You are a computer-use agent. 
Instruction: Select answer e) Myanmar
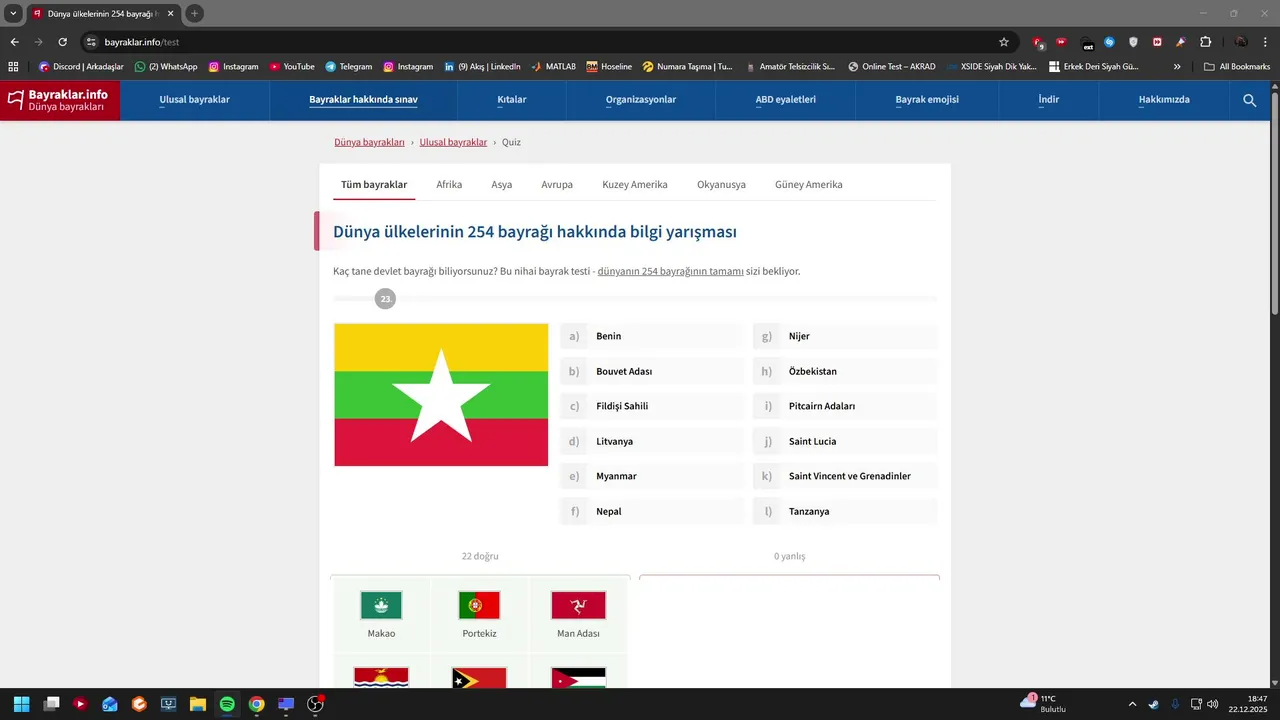point(652,476)
